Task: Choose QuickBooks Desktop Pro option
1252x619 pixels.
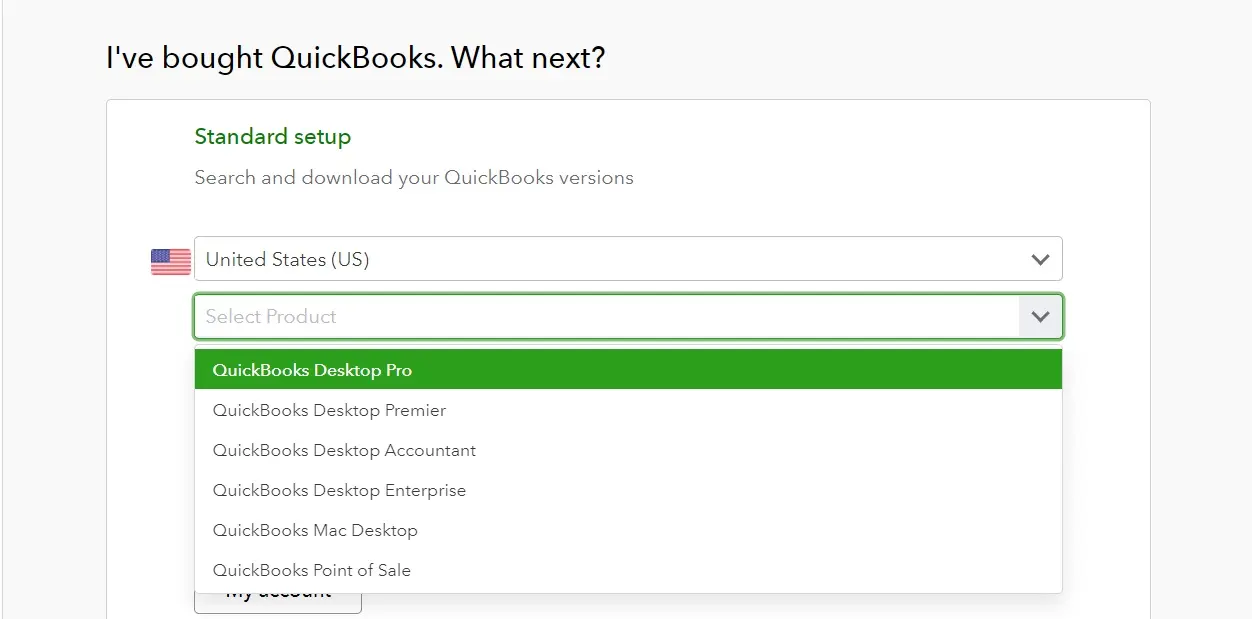Action: pos(628,370)
